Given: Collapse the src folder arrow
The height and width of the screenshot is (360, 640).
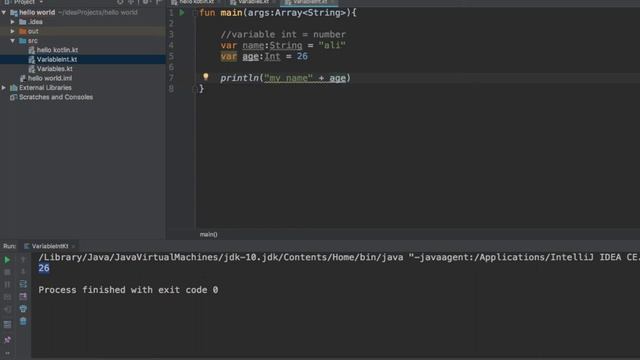Looking at the screenshot, I should [13, 41].
